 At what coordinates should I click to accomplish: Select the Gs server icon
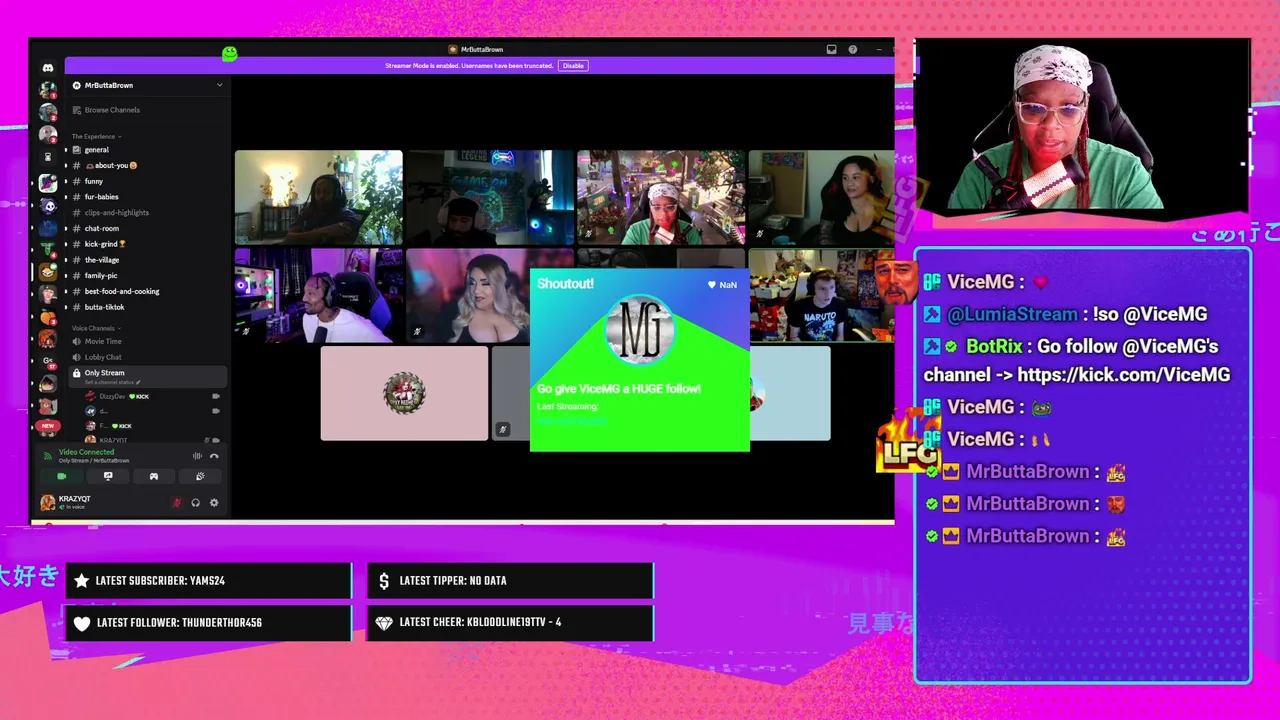click(x=48, y=361)
